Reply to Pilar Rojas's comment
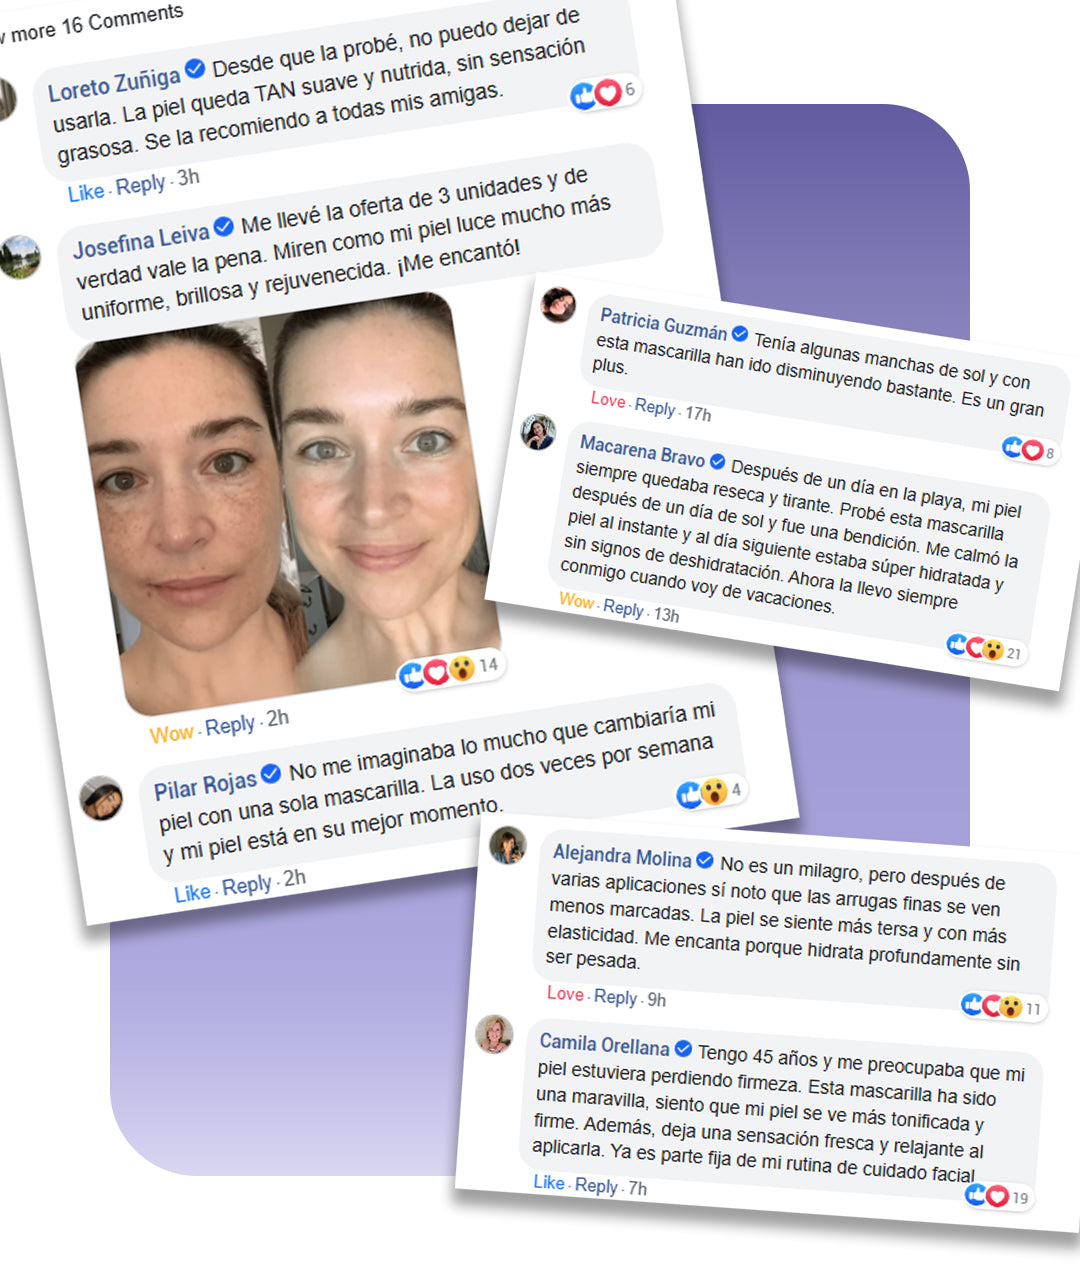The image size is (1080, 1280). [x=247, y=886]
